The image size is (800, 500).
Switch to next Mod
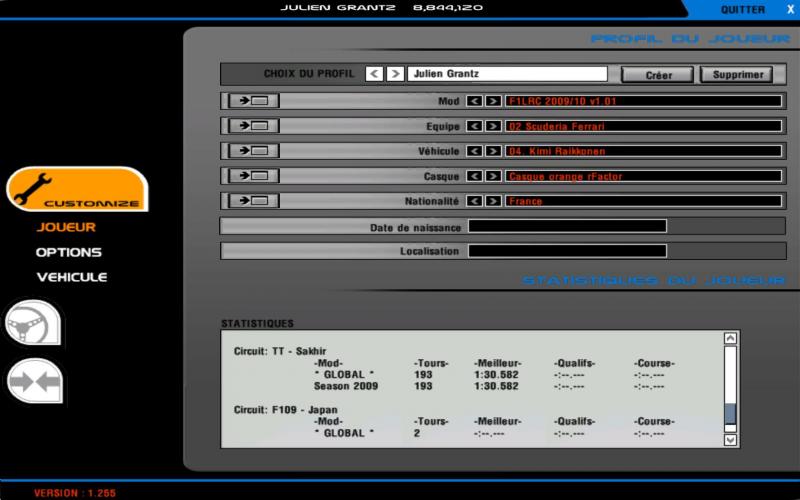[x=493, y=101]
